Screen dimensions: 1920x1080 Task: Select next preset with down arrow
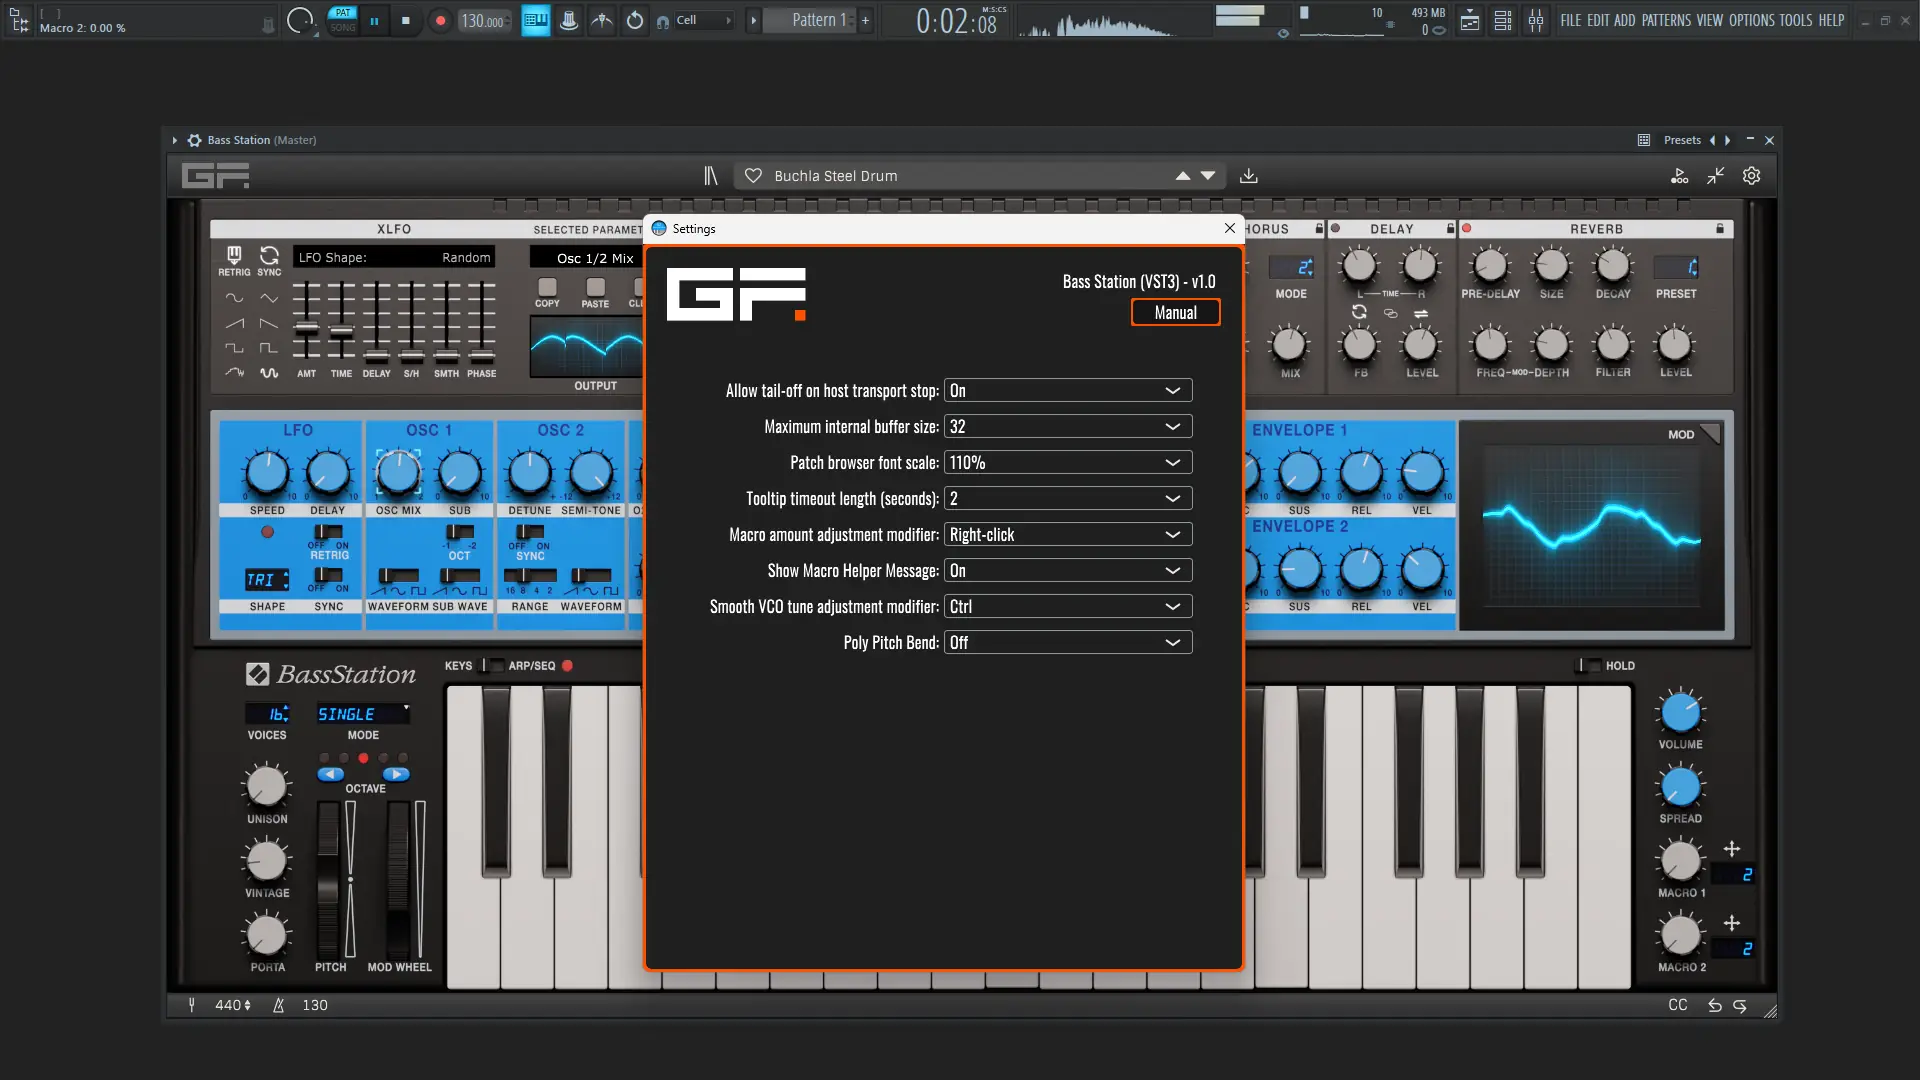1208,176
